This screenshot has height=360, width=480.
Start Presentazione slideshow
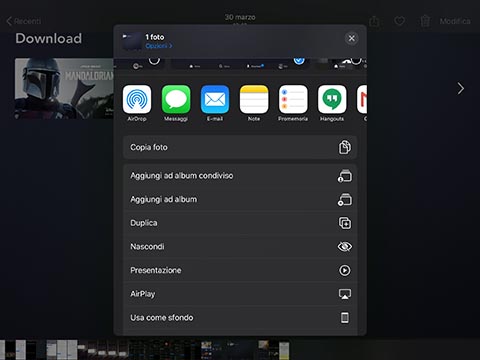click(240, 270)
